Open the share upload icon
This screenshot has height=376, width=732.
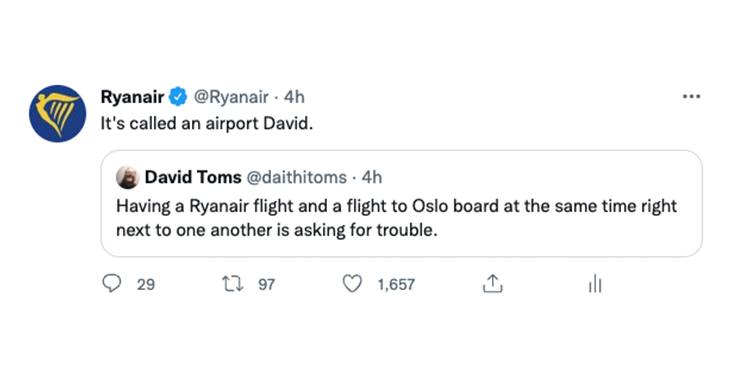coord(493,284)
